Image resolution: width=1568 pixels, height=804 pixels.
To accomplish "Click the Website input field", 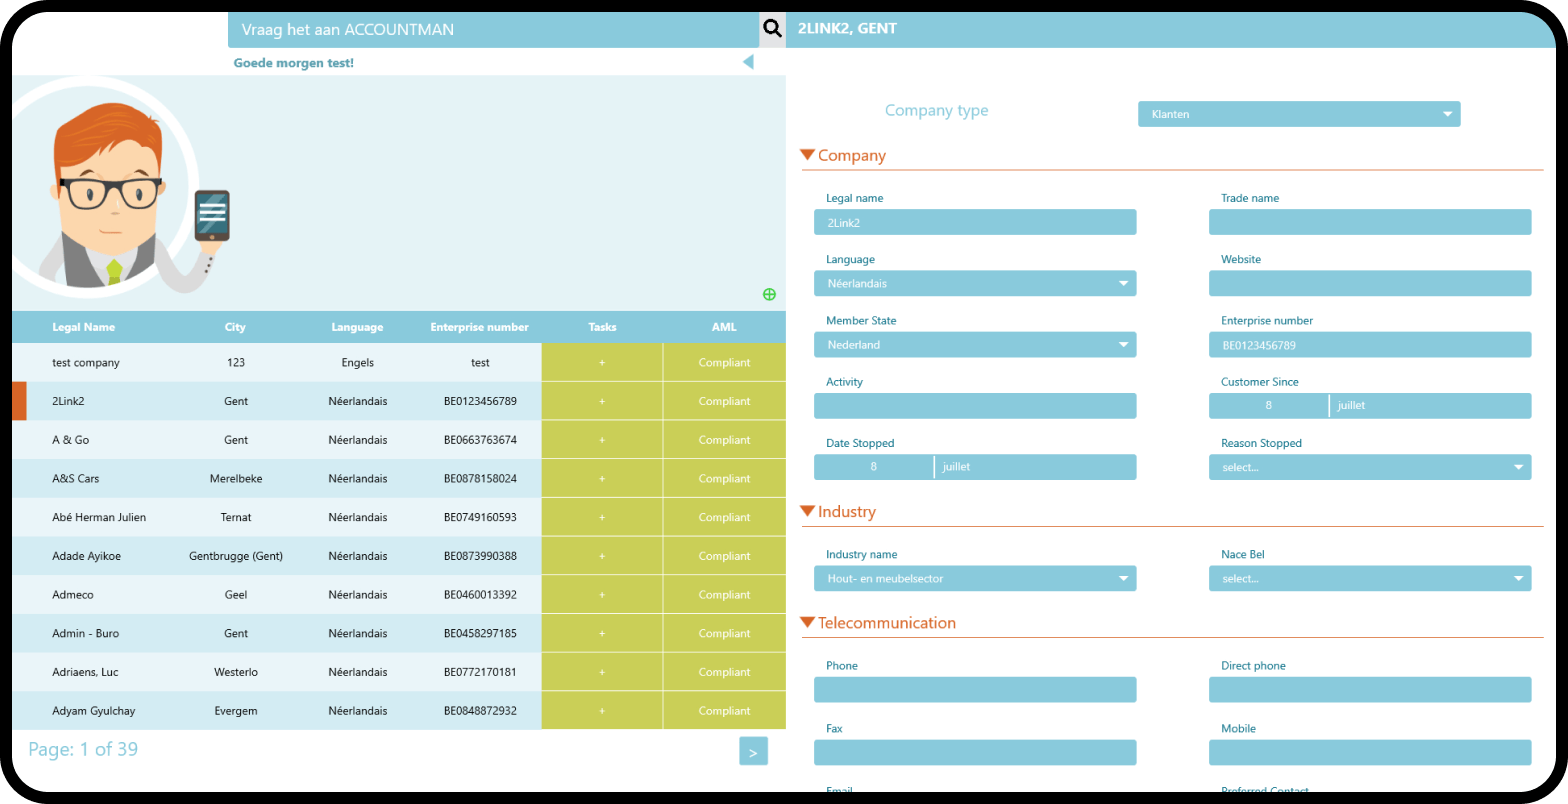I will click(1370, 283).
